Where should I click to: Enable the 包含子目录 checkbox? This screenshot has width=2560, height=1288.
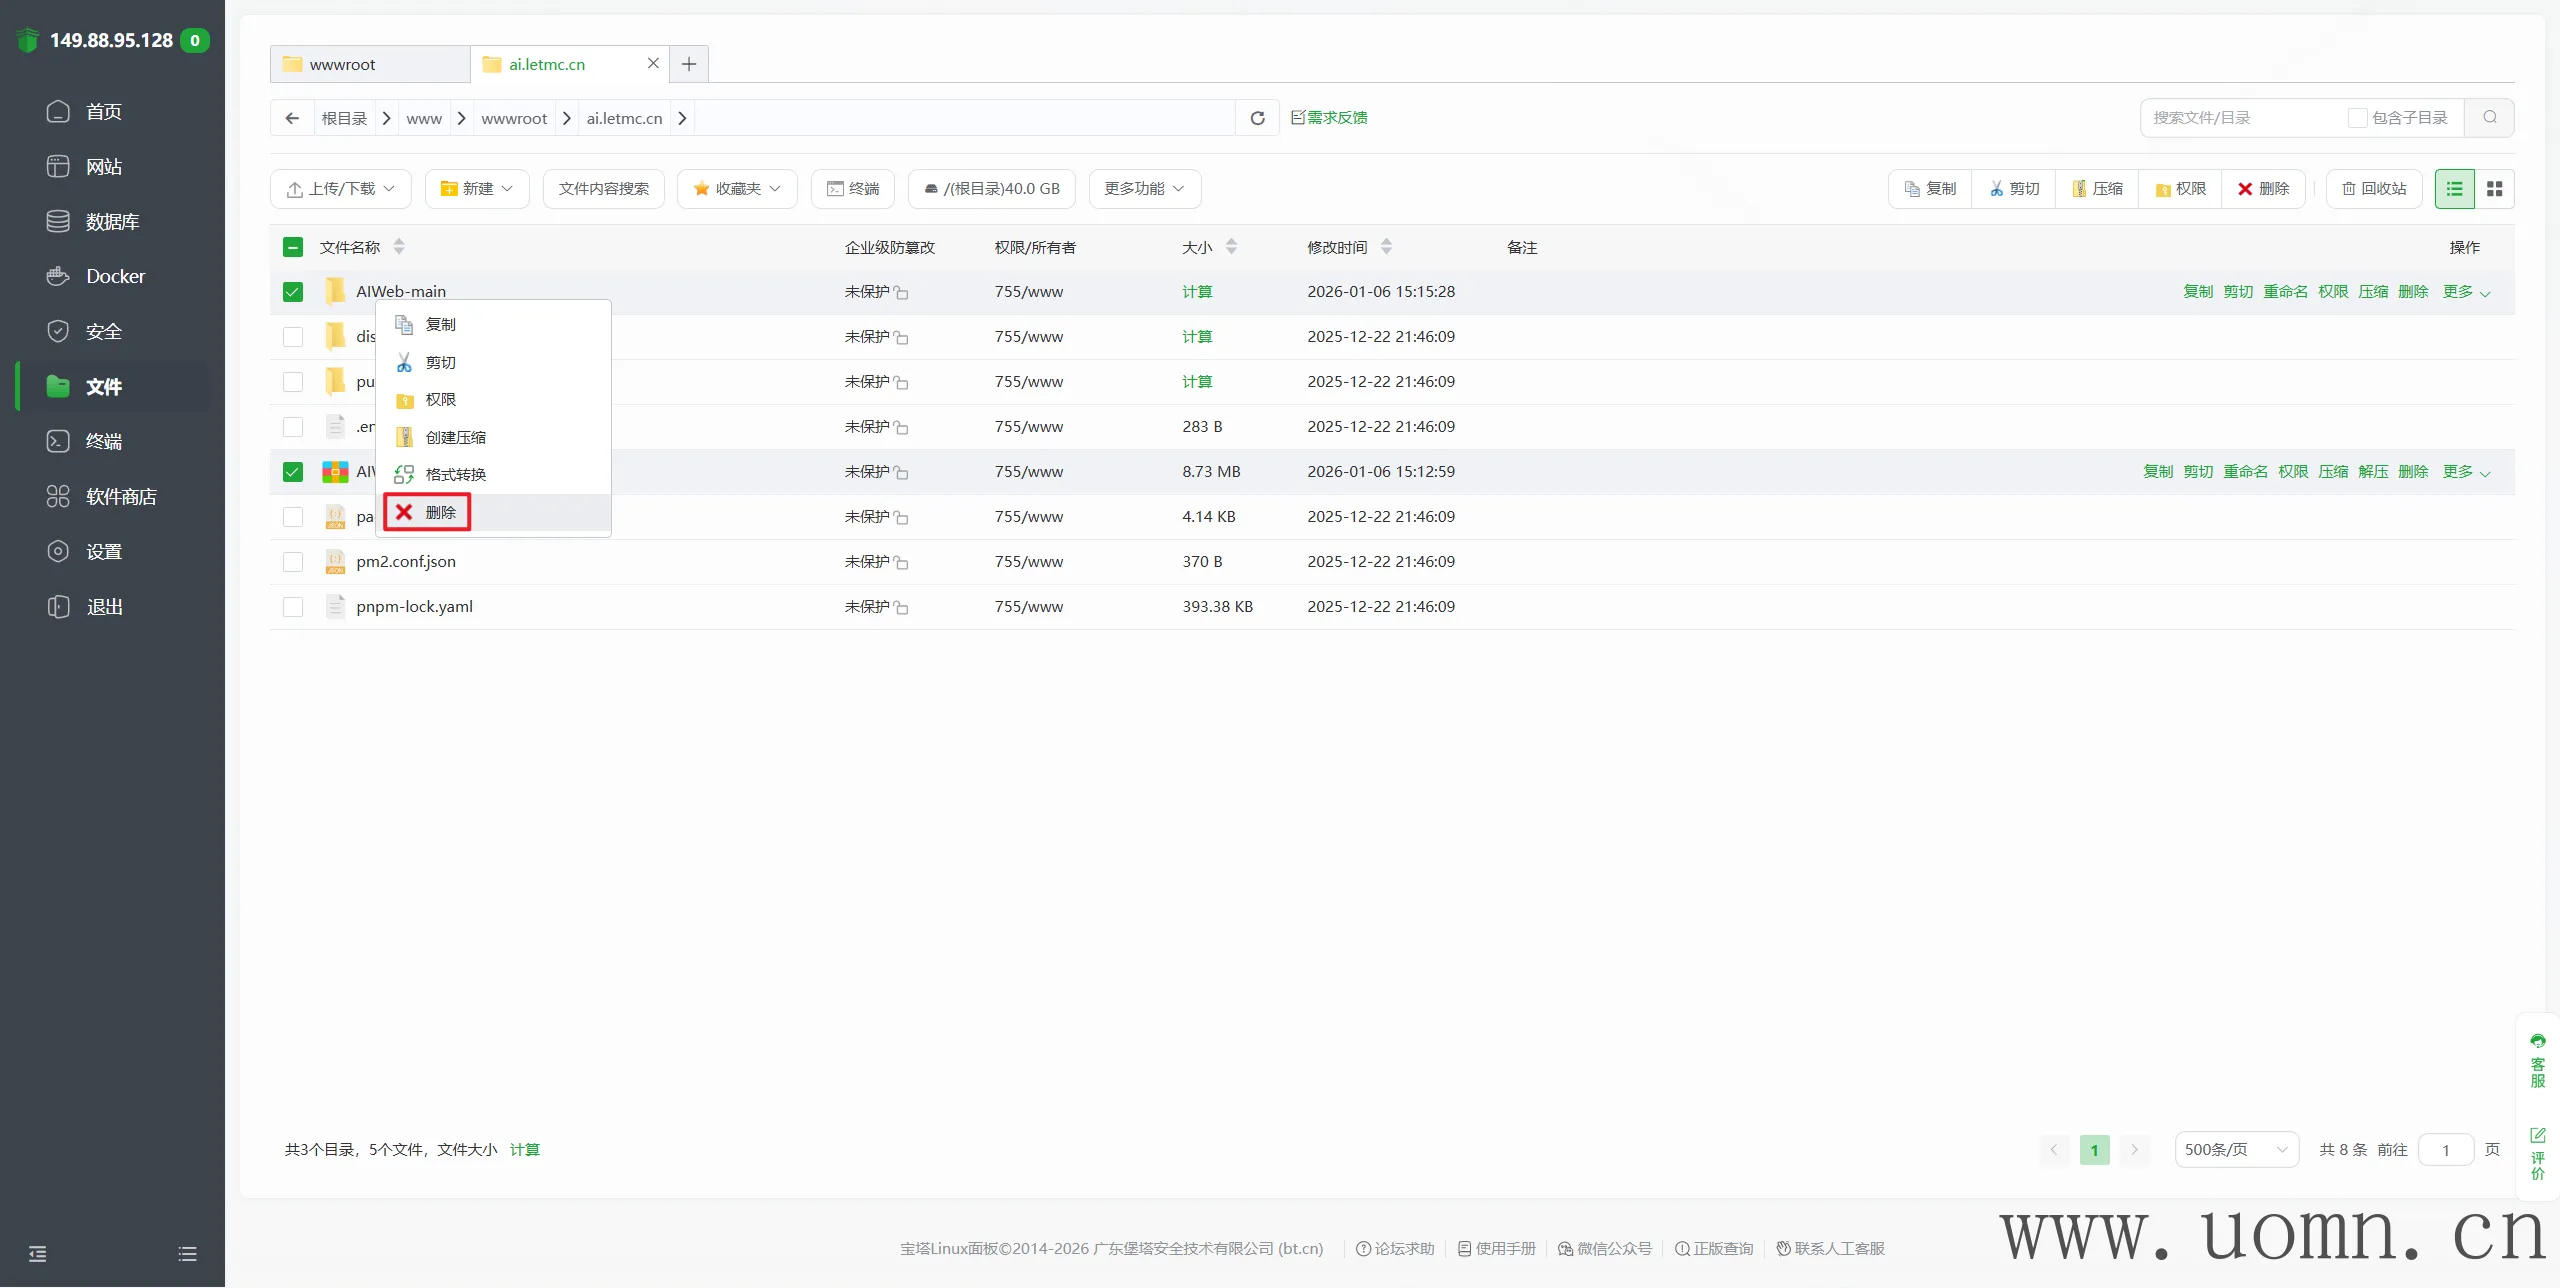pyautogui.click(x=2357, y=118)
